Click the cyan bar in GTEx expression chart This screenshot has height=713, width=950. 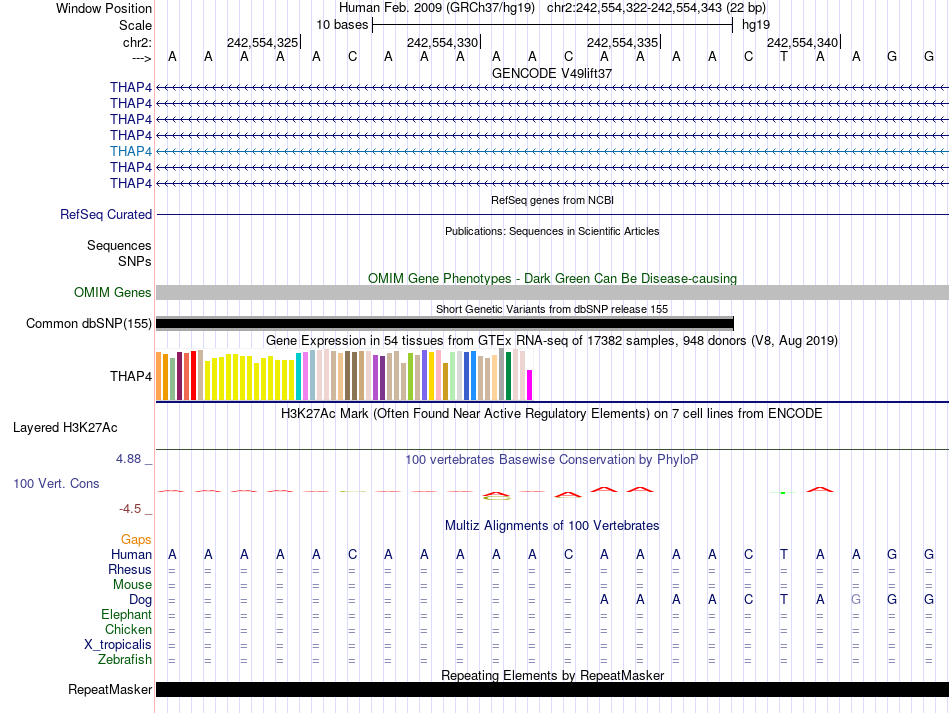[299, 376]
